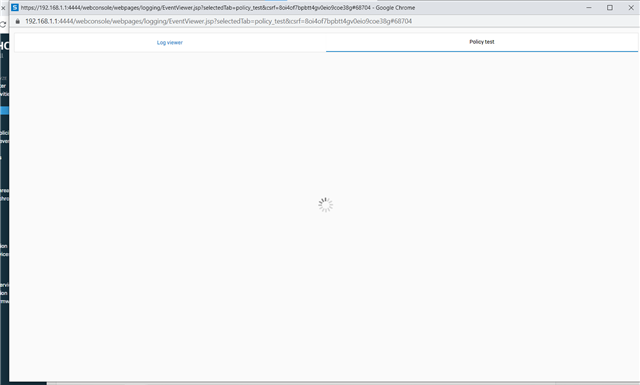Open the sidebar item showing 'vitie'
Screen dimensions: 640x385
pos(4,94)
